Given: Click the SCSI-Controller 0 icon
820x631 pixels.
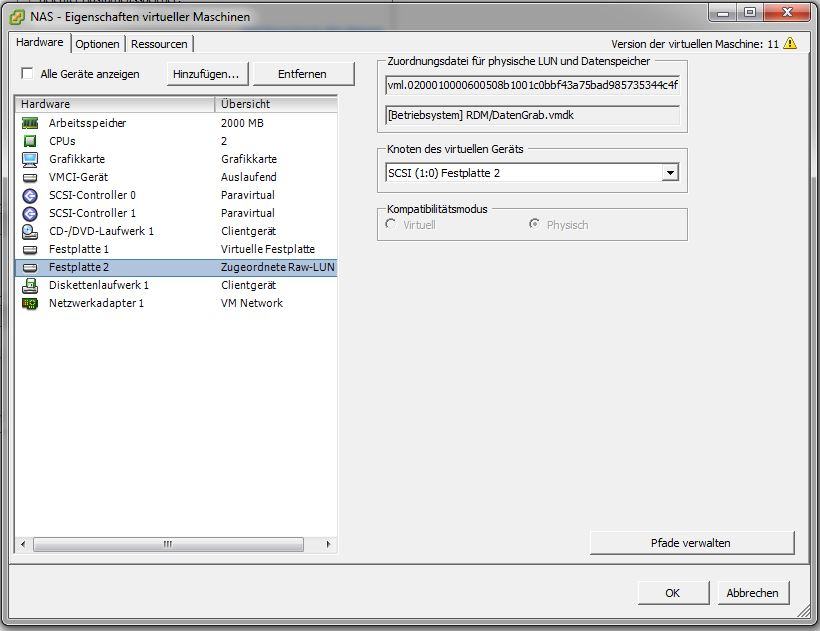Looking at the screenshot, I should [x=30, y=196].
